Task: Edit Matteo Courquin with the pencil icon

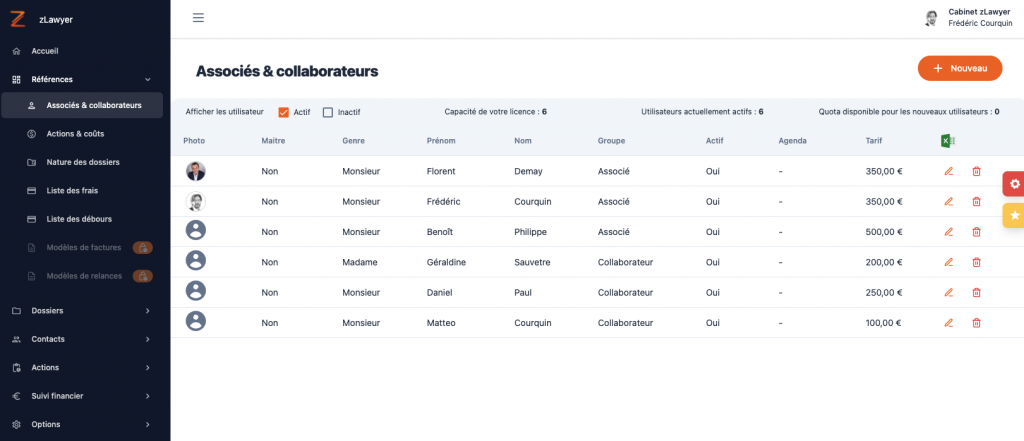Action: tap(948, 323)
